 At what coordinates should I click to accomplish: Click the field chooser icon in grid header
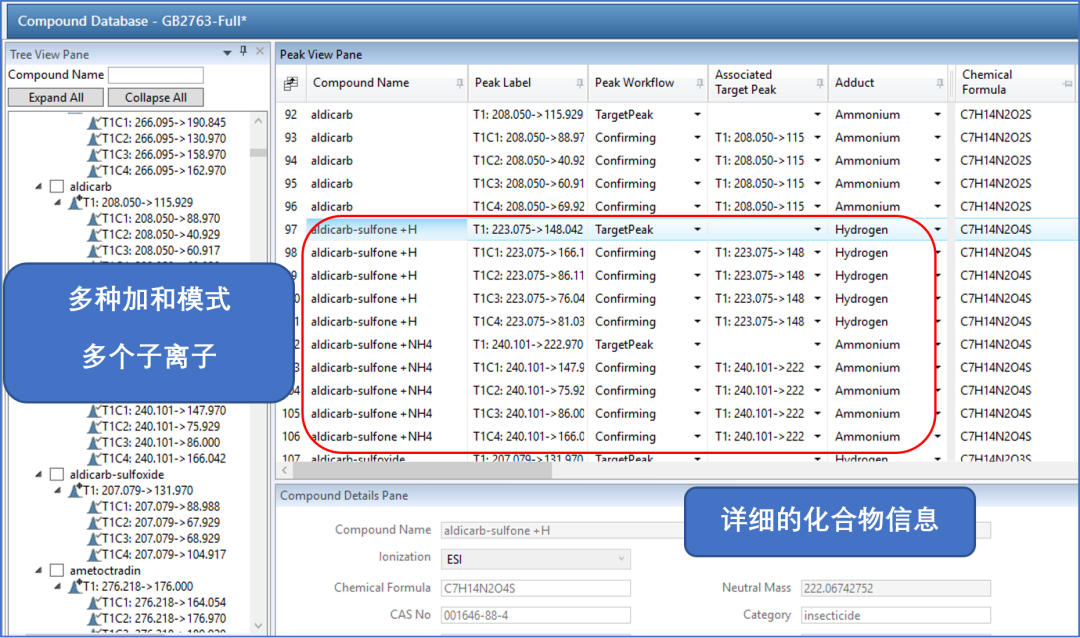(291, 83)
